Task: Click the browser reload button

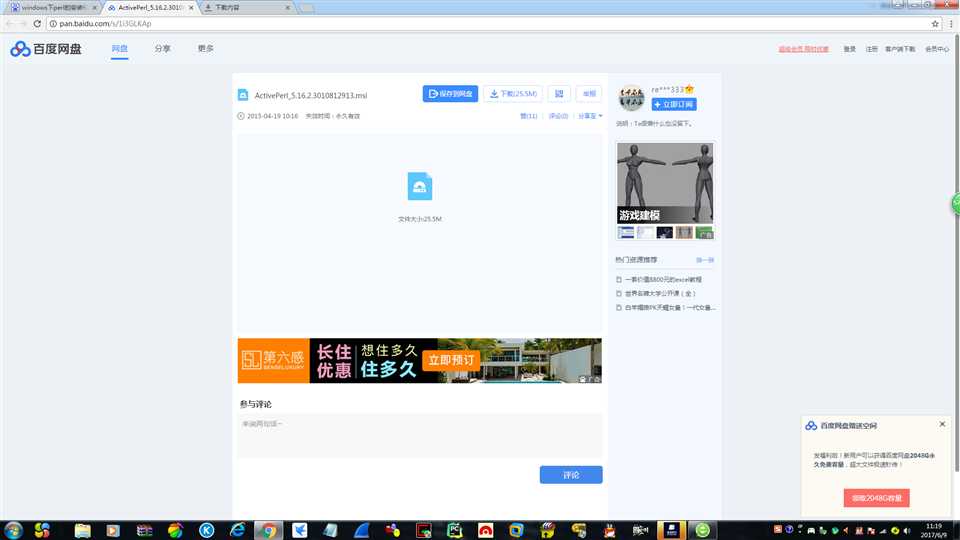Action: pos(37,23)
